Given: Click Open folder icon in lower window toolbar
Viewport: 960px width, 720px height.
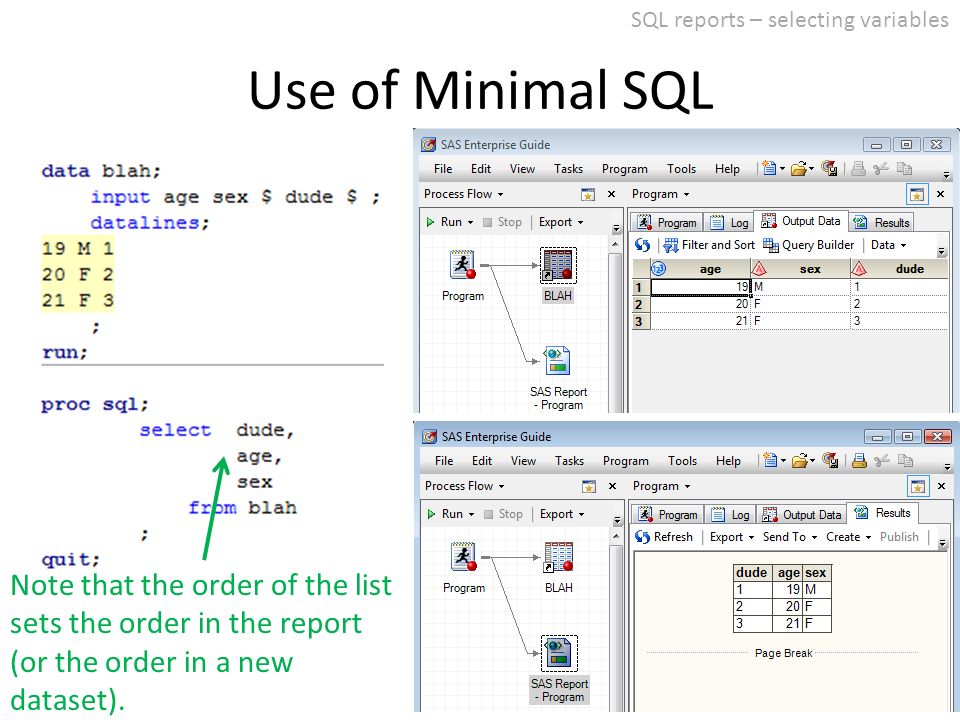Looking at the screenshot, I should [x=800, y=460].
